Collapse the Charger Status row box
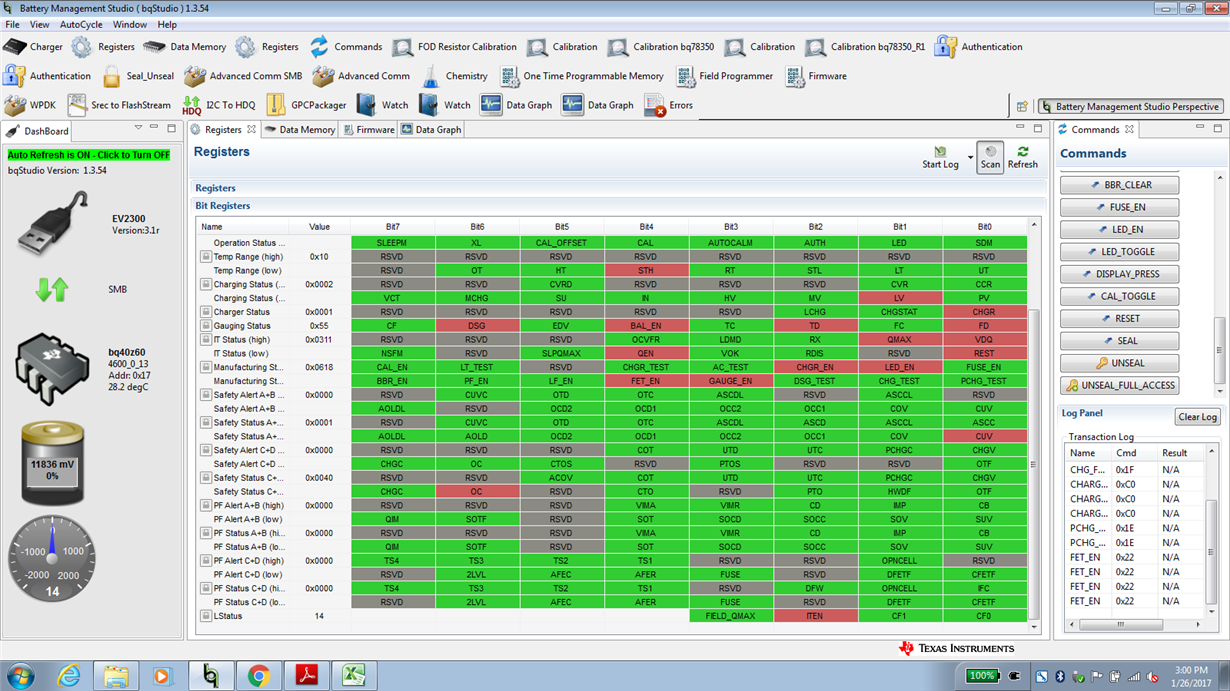Viewport: 1230px width, 691px height. point(205,312)
